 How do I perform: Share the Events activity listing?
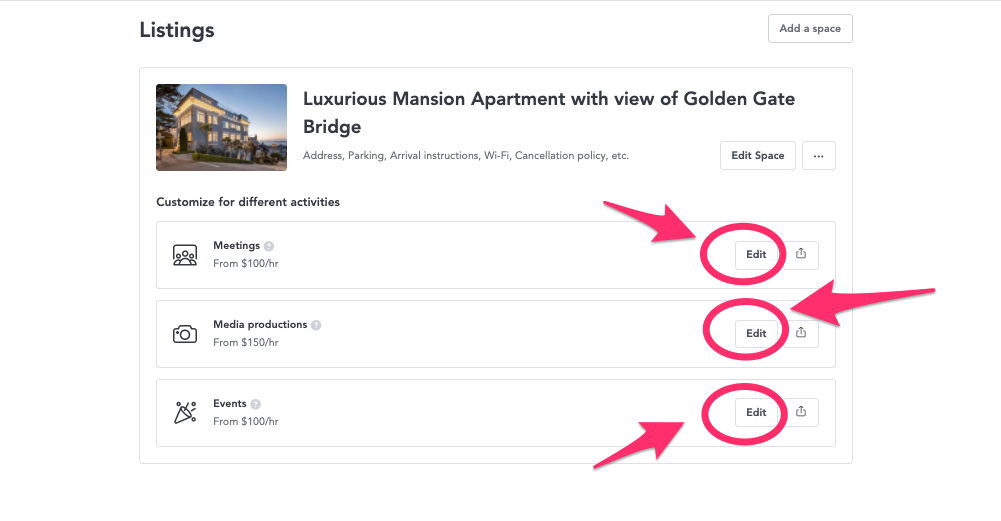tap(801, 412)
